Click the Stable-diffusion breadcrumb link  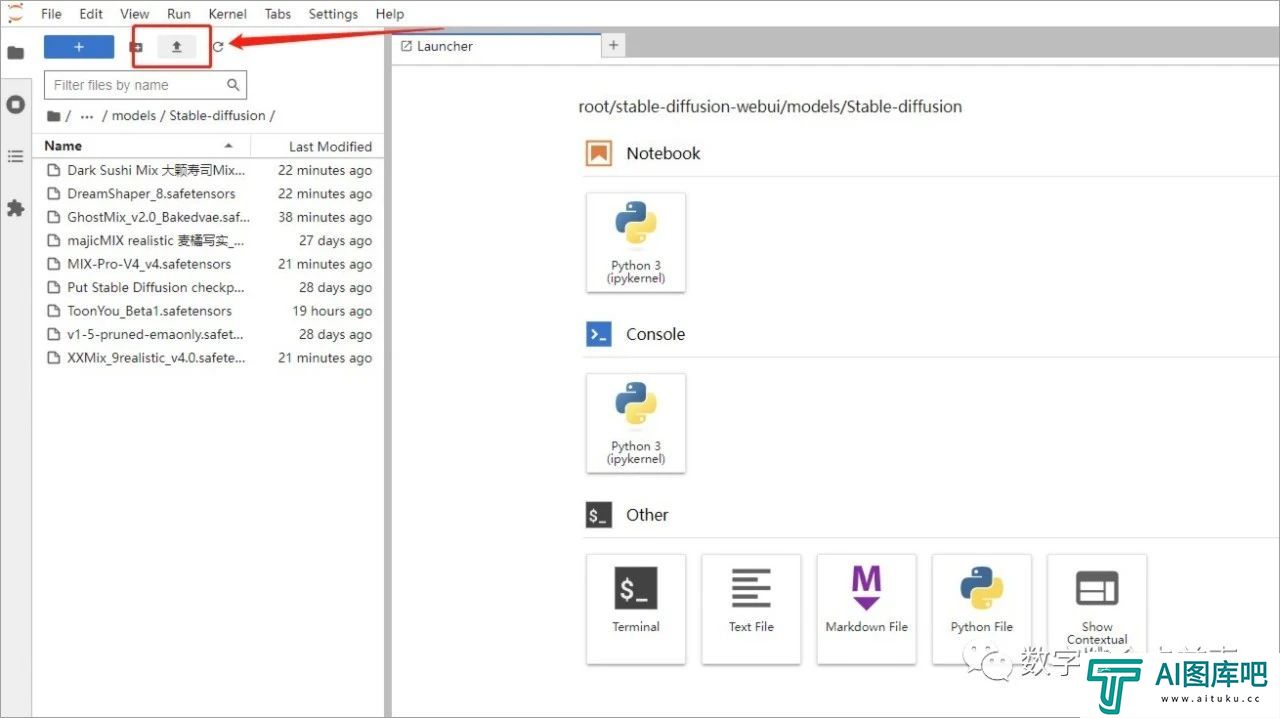tap(217, 116)
